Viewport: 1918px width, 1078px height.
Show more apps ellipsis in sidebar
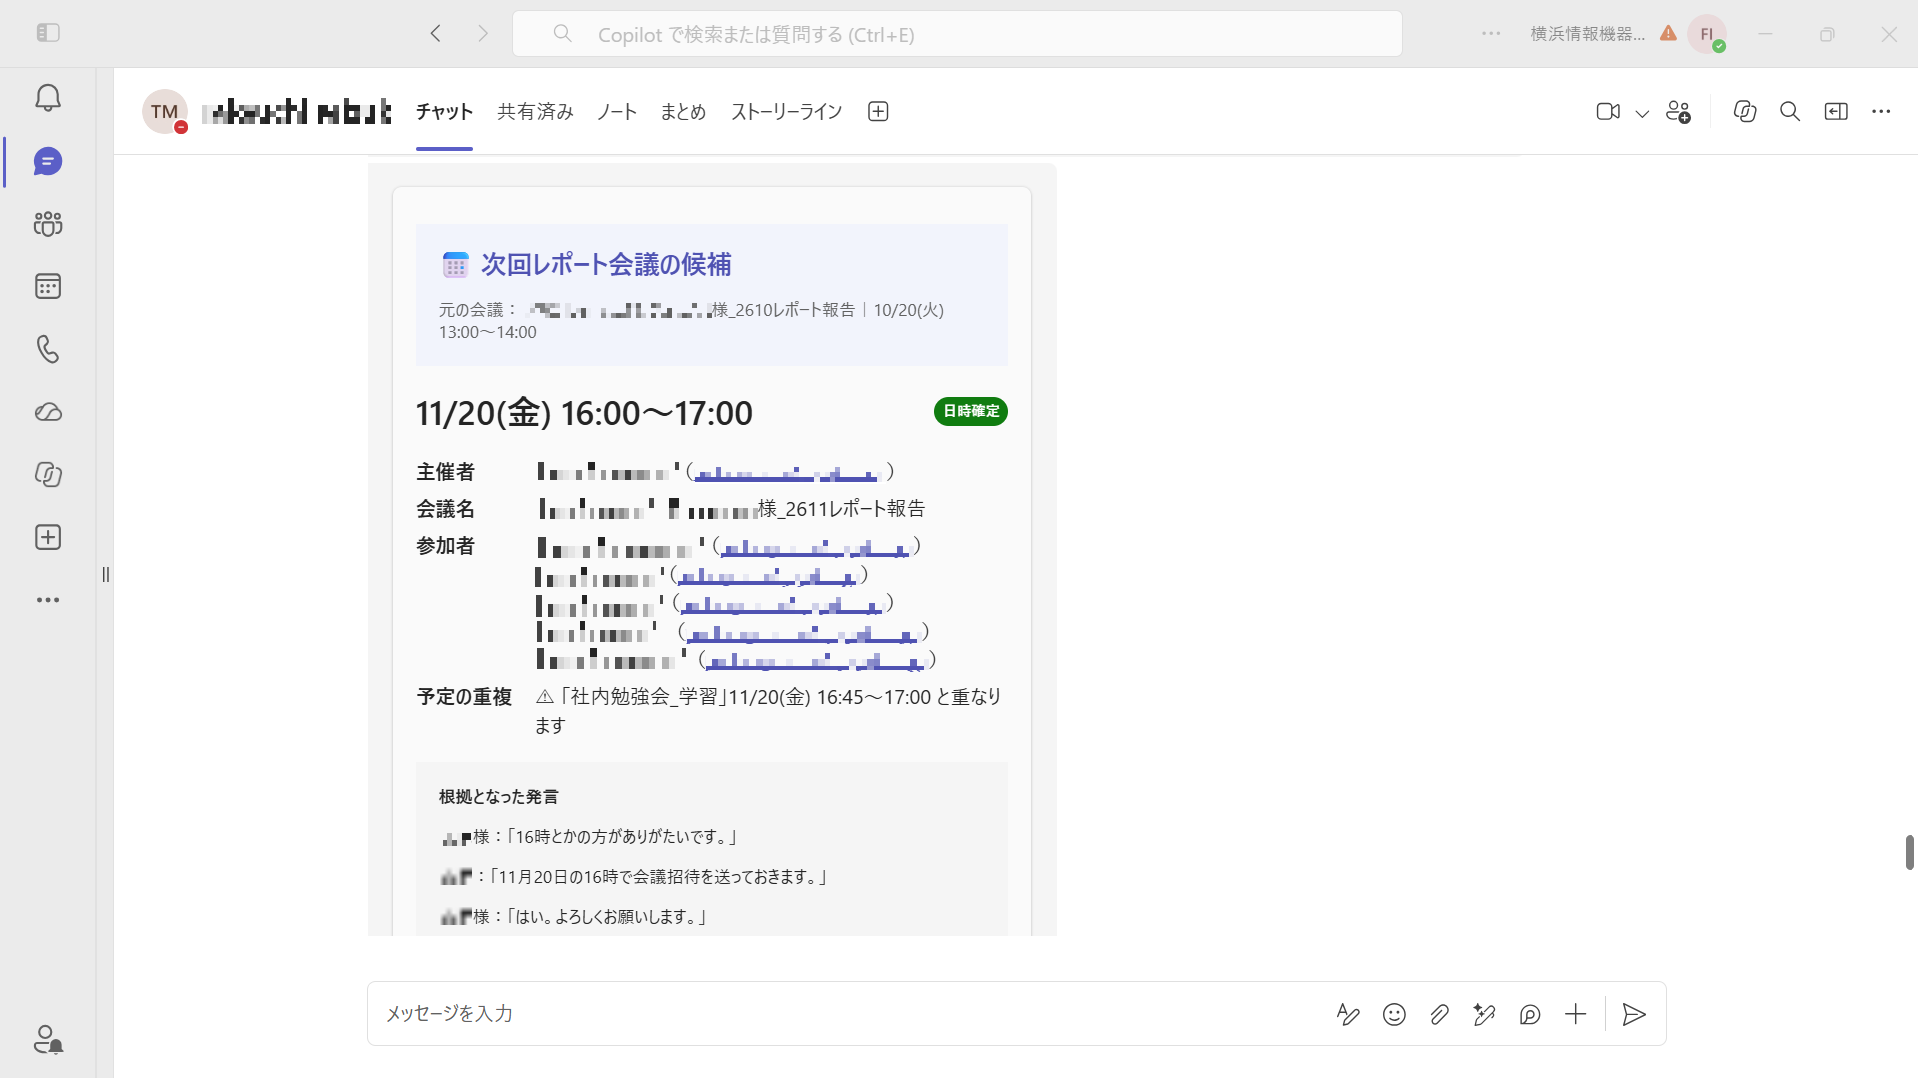pyautogui.click(x=48, y=600)
